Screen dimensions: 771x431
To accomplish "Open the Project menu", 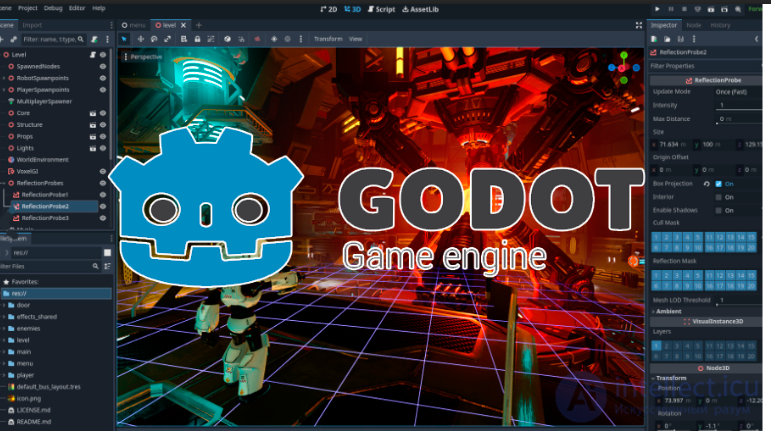I will tap(28, 8).
